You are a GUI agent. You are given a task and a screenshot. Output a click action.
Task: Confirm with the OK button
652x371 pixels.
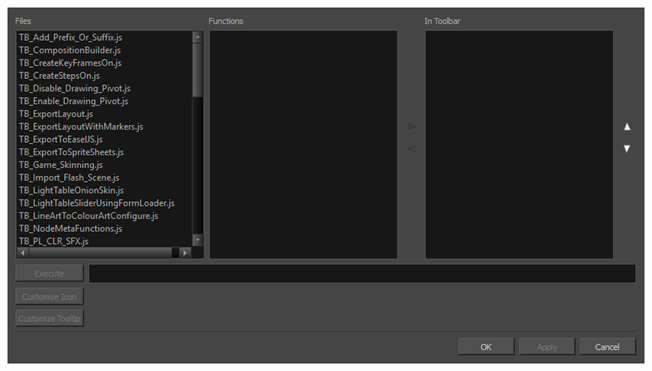point(486,346)
